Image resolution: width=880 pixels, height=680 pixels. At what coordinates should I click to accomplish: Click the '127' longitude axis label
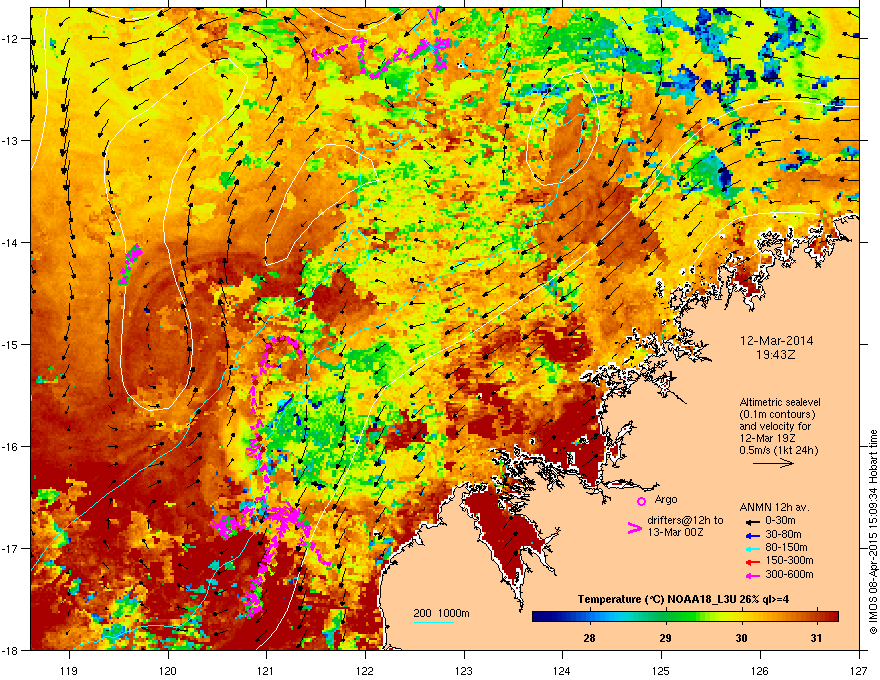pos(859,671)
